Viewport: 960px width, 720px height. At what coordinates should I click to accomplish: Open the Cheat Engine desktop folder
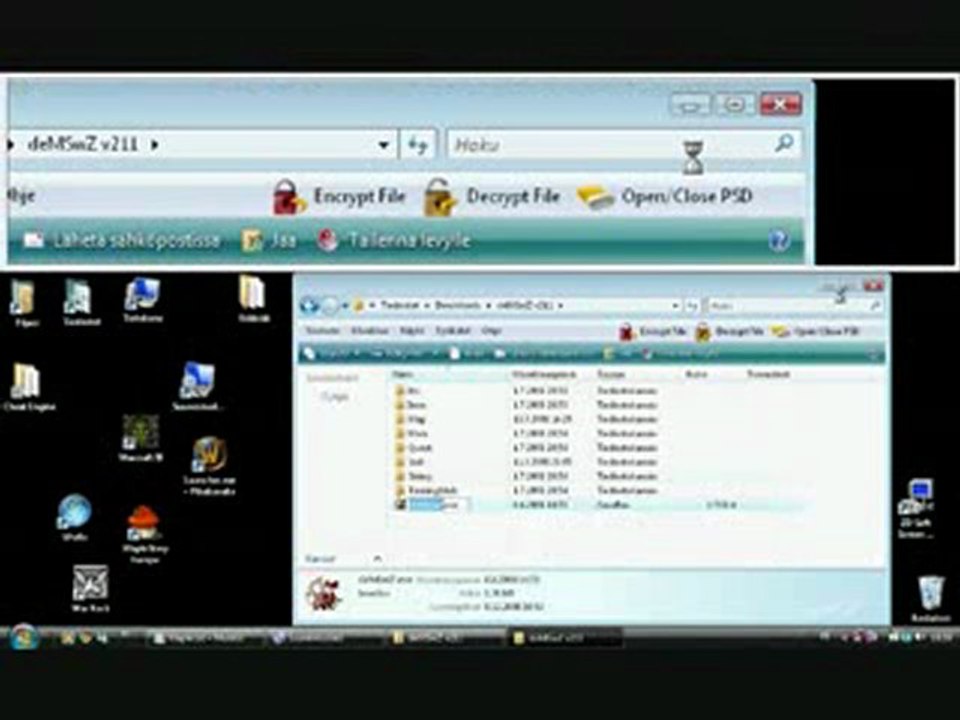[26, 386]
